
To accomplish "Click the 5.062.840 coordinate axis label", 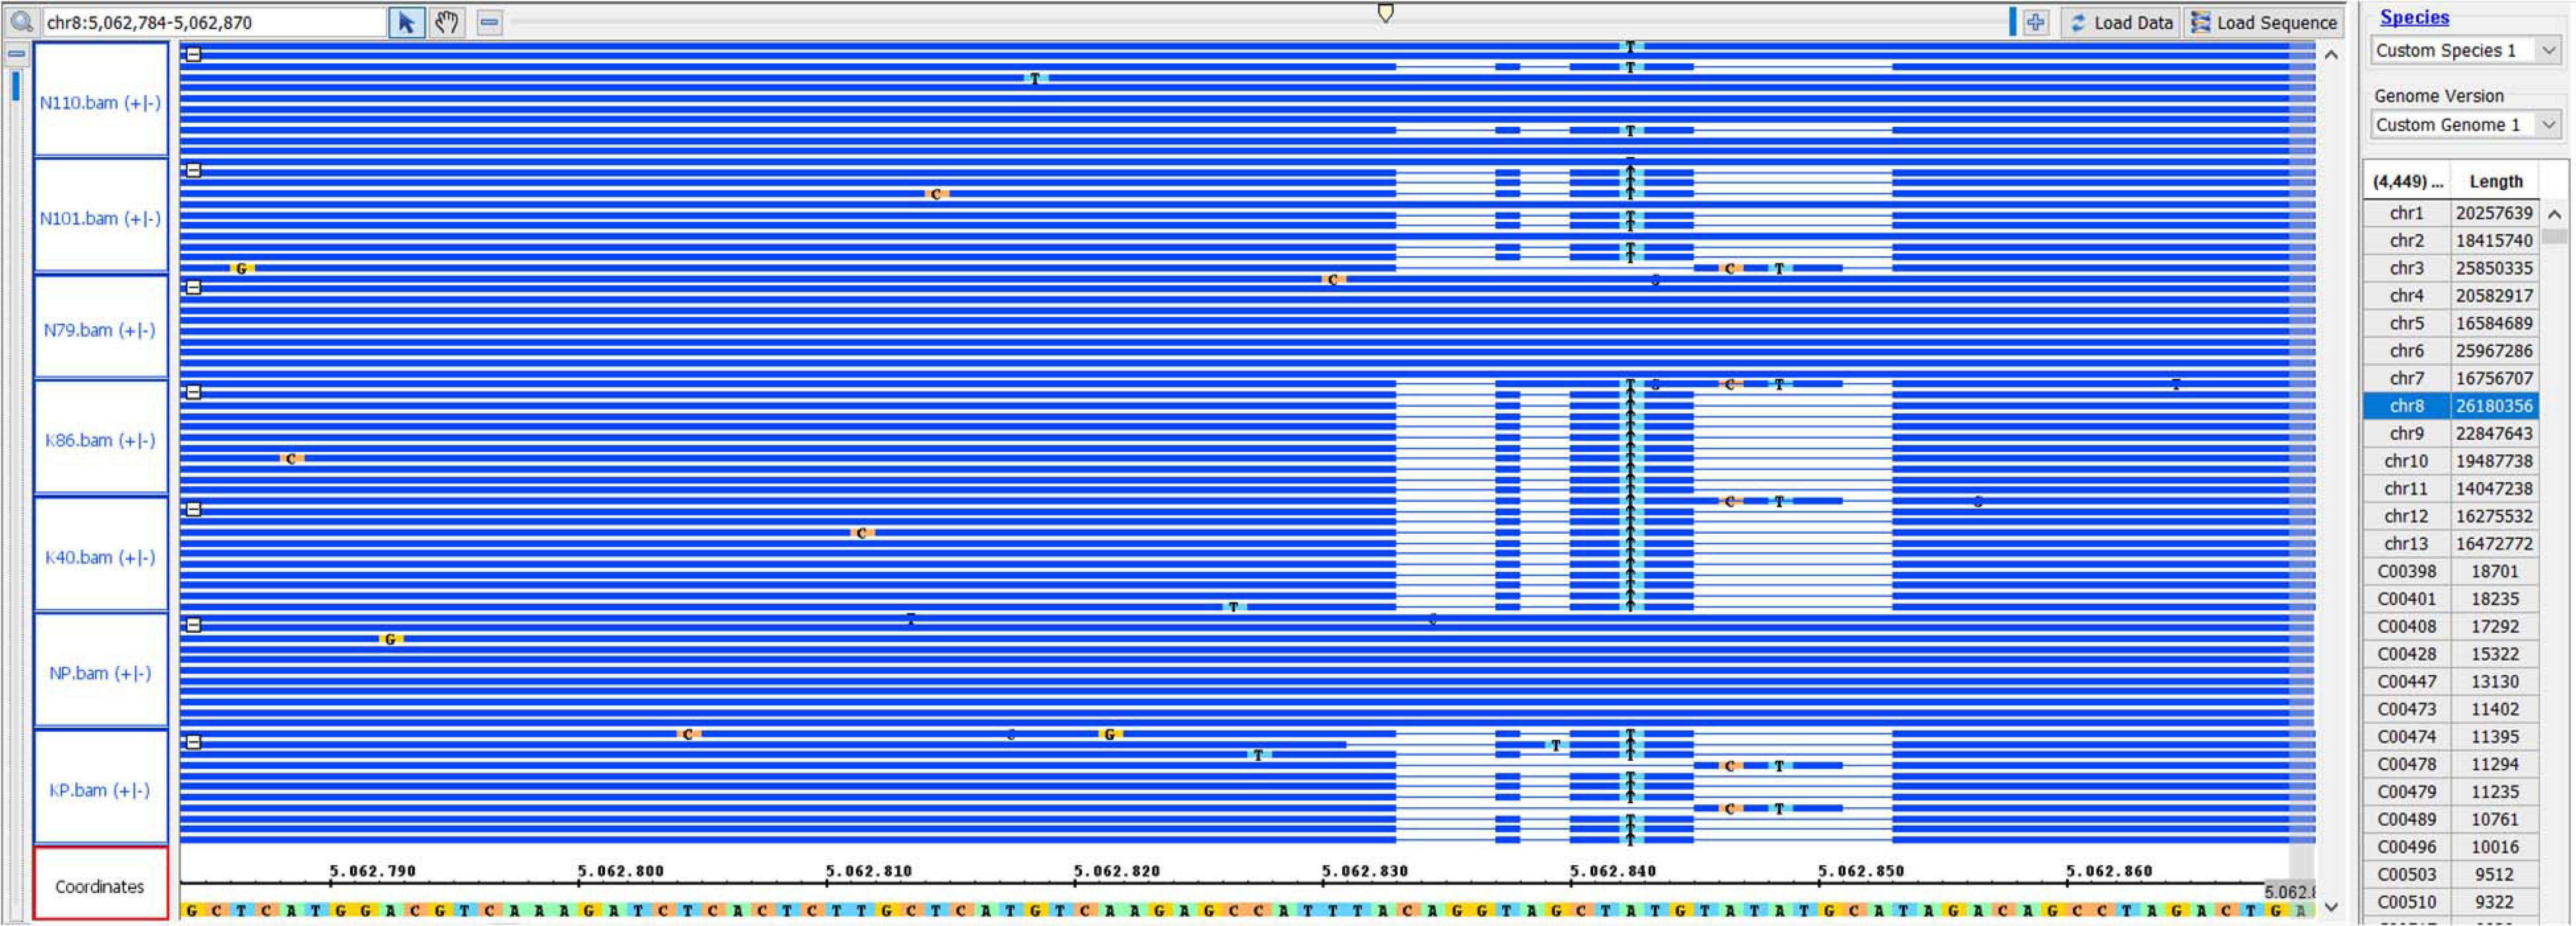I will (x=1612, y=870).
